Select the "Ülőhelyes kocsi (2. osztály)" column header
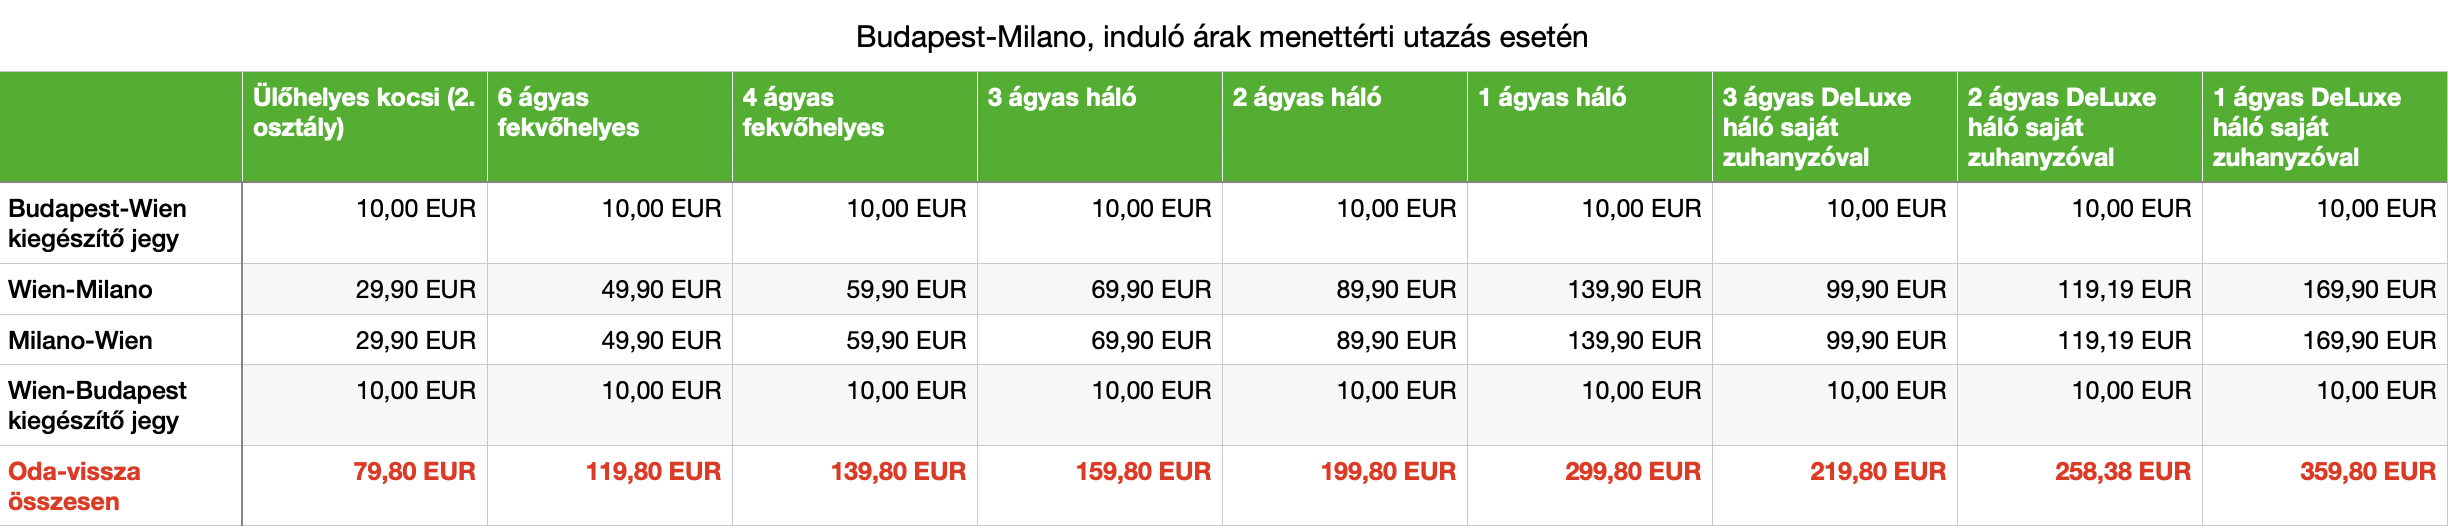The image size is (2448, 526). pos(364,113)
